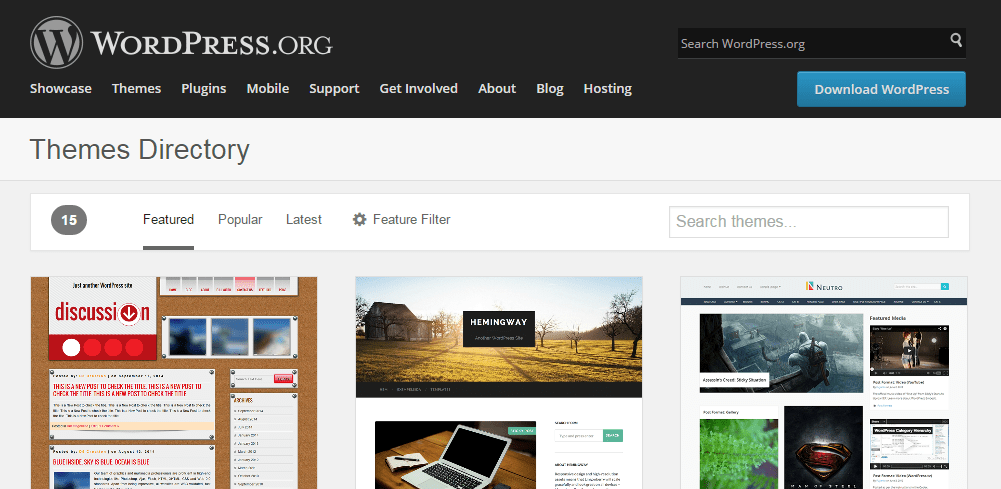The height and width of the screenshot is (489, 1001).
Task: Focus the Search themes input box
Action: 808,222
